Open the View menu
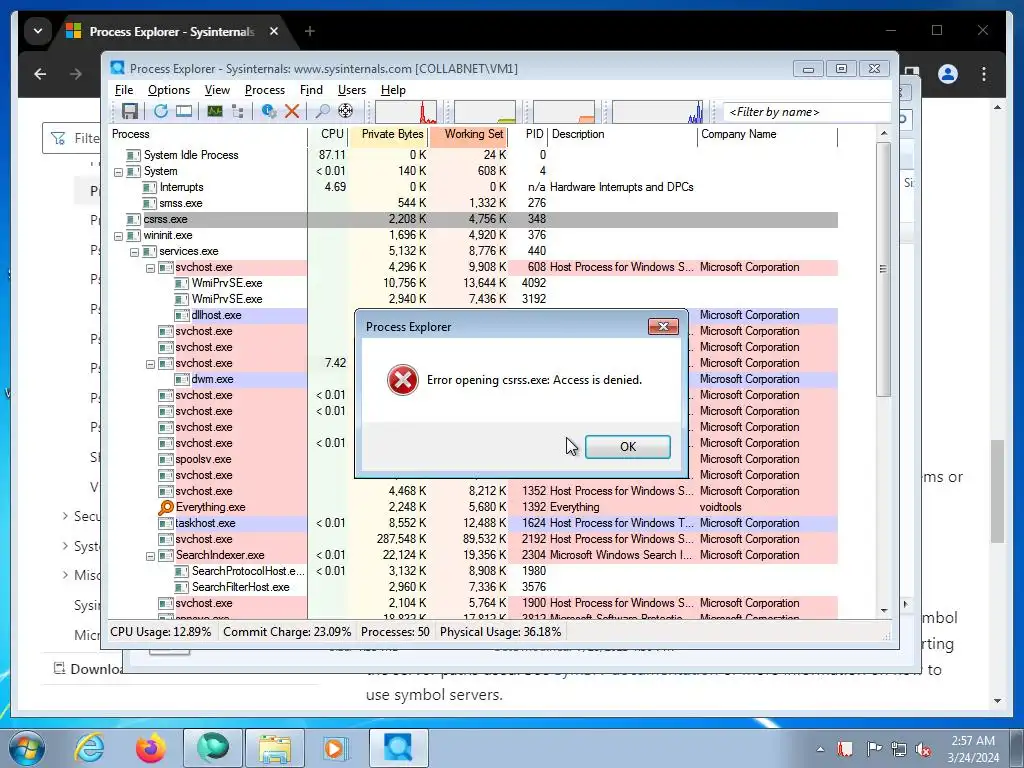This screenshot has height=768, width=1024. 217,90
